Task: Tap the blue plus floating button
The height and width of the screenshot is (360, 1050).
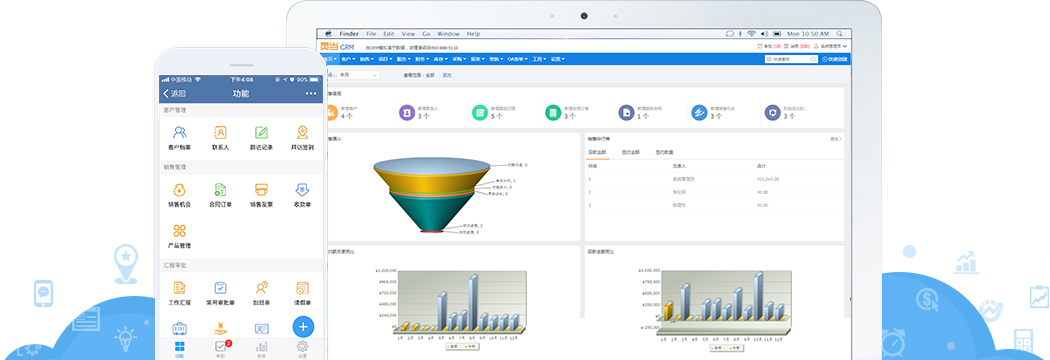Action: [x=303, y=327]
